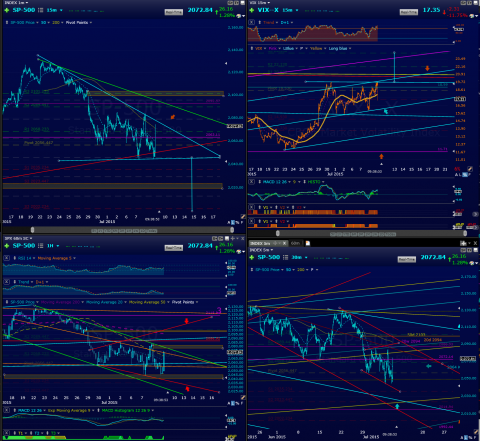The image size is (480, 441).
Task: Open the MACD 12 26 dropdown on the 1H chart
Action: coord(32,411)
